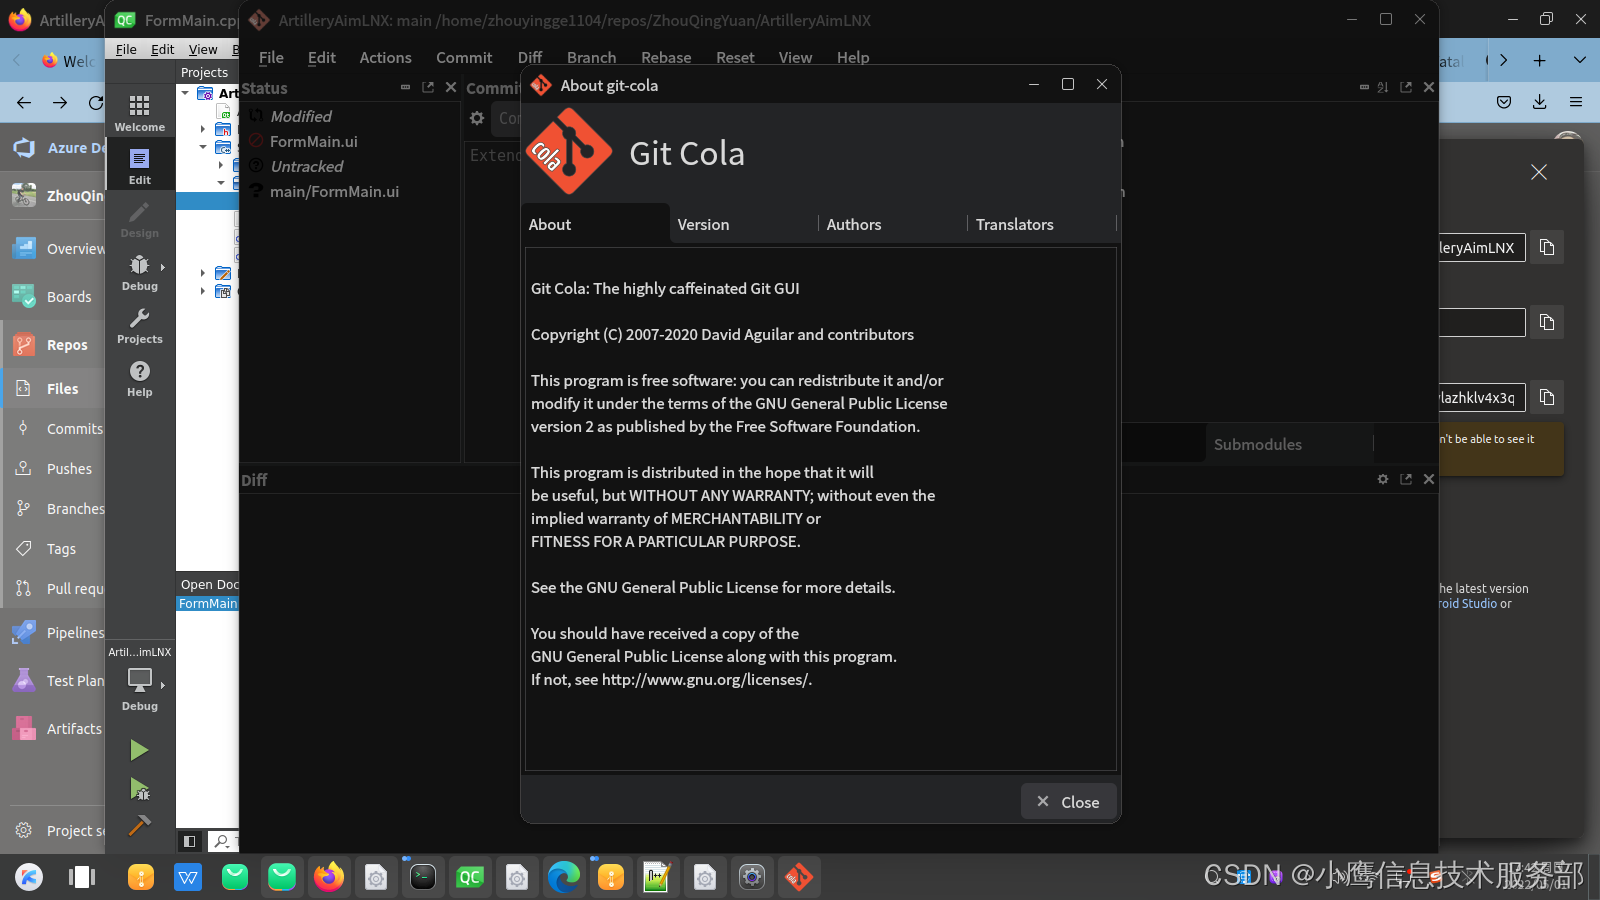Screen dimensions: 1600x900
Task: Select the Commits icon in the sidebar
Action: (23, 428)
